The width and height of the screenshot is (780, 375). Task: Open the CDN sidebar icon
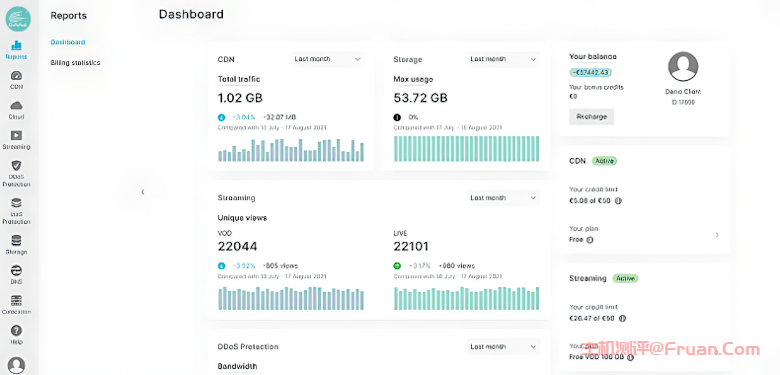16,80
